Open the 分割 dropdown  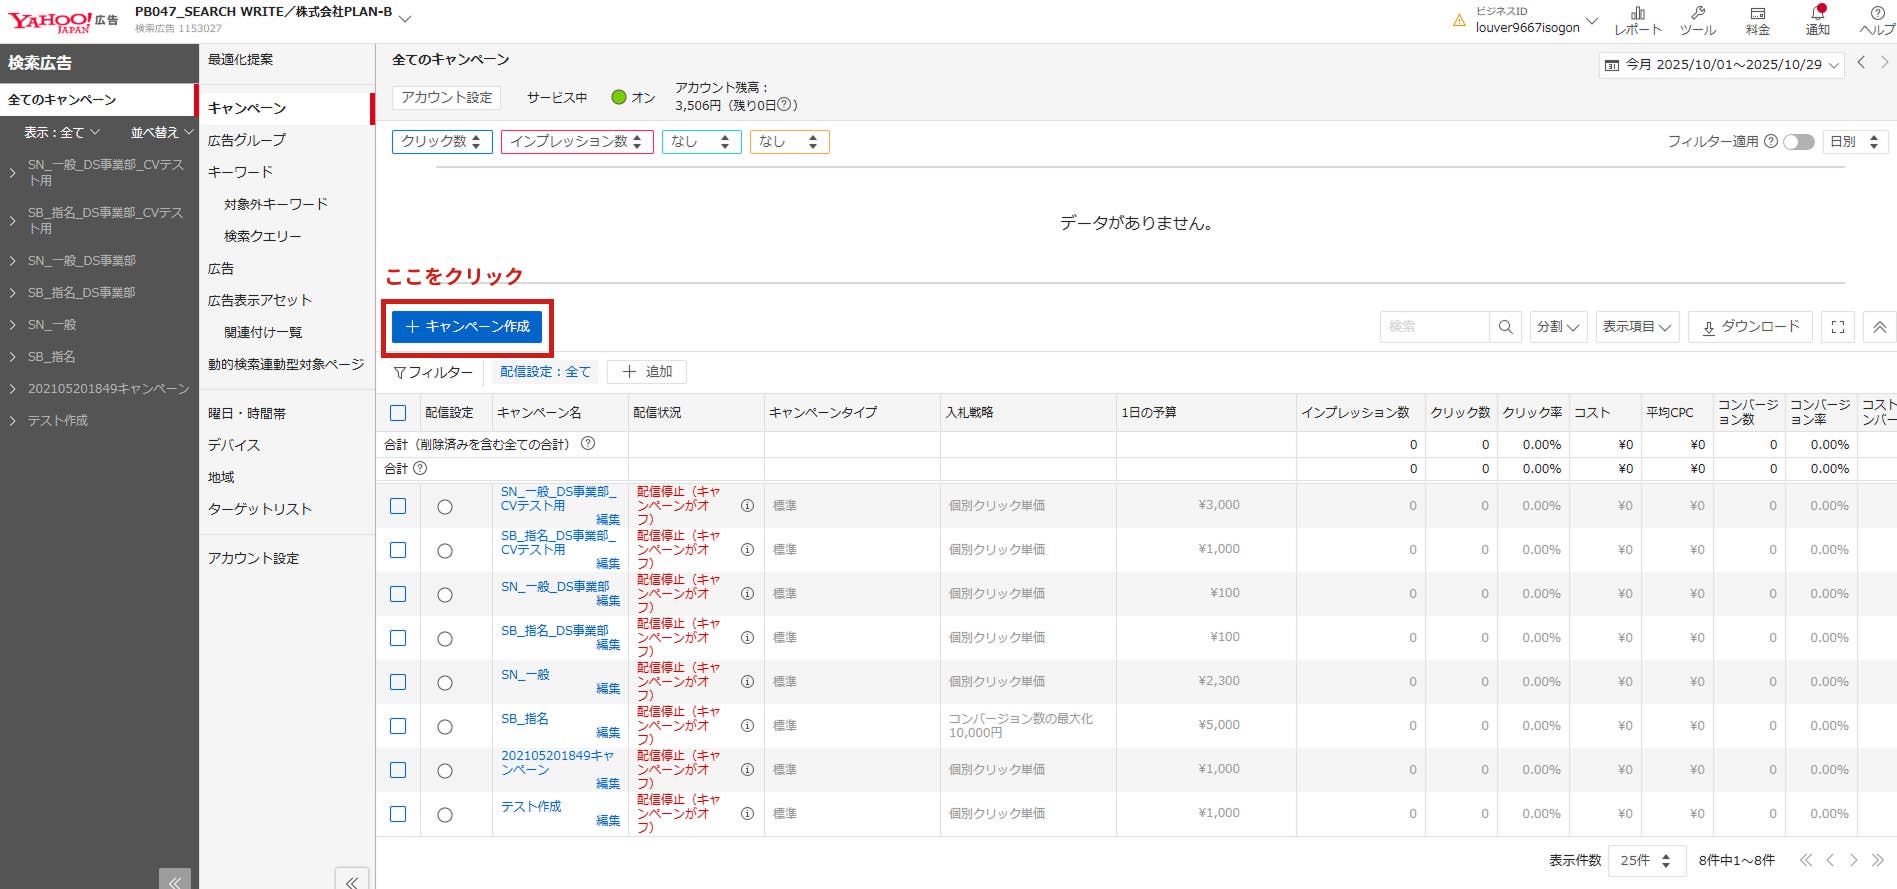(1558, 327)
